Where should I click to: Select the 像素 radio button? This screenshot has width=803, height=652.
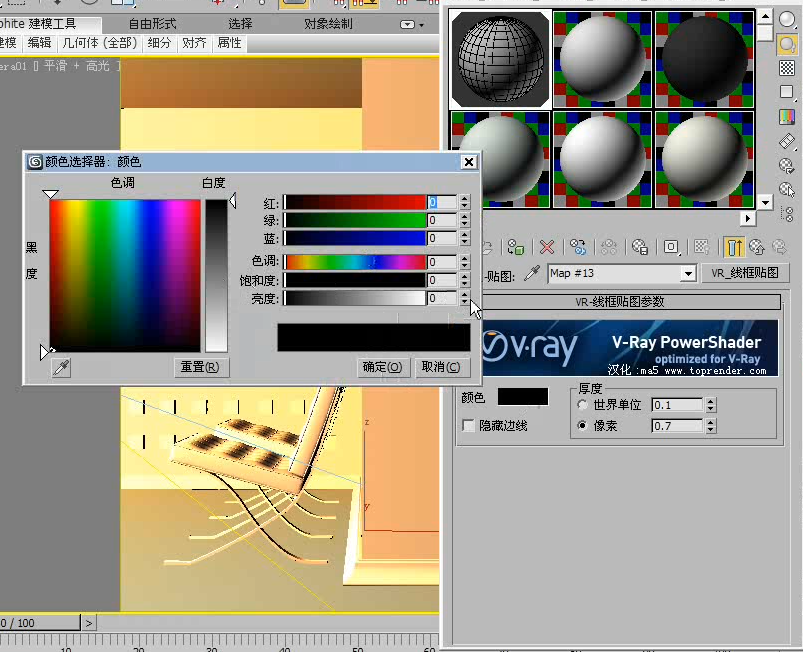click(582, 425)
